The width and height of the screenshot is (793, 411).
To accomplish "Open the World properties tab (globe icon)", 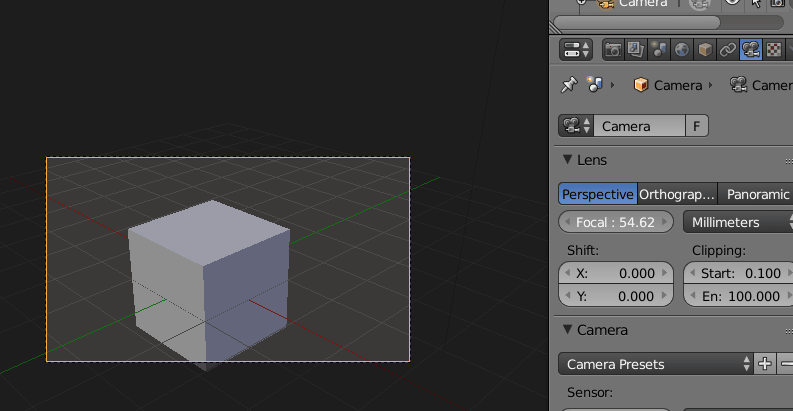I will pos(682,49).
